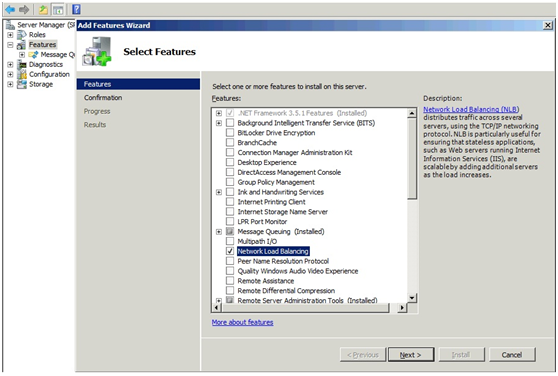Click the horizontal scroll left arrow
This screenshot has width=558, height=376.
(x=216, y=307)
